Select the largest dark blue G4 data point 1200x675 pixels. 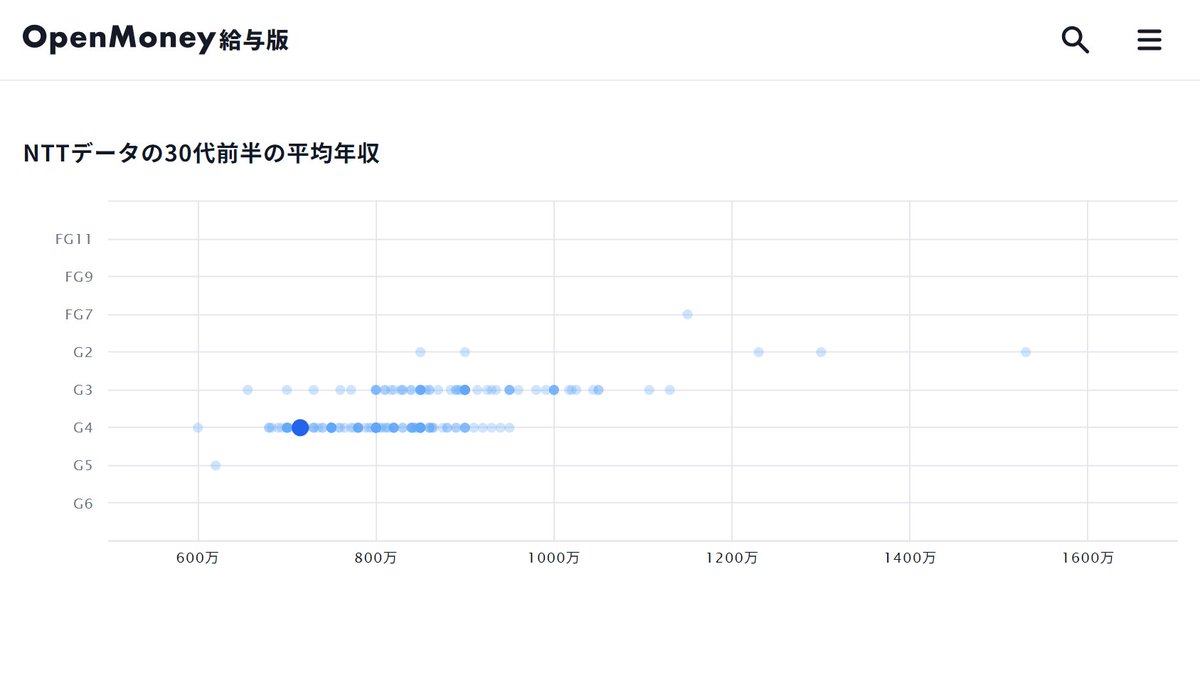[300, 428]
